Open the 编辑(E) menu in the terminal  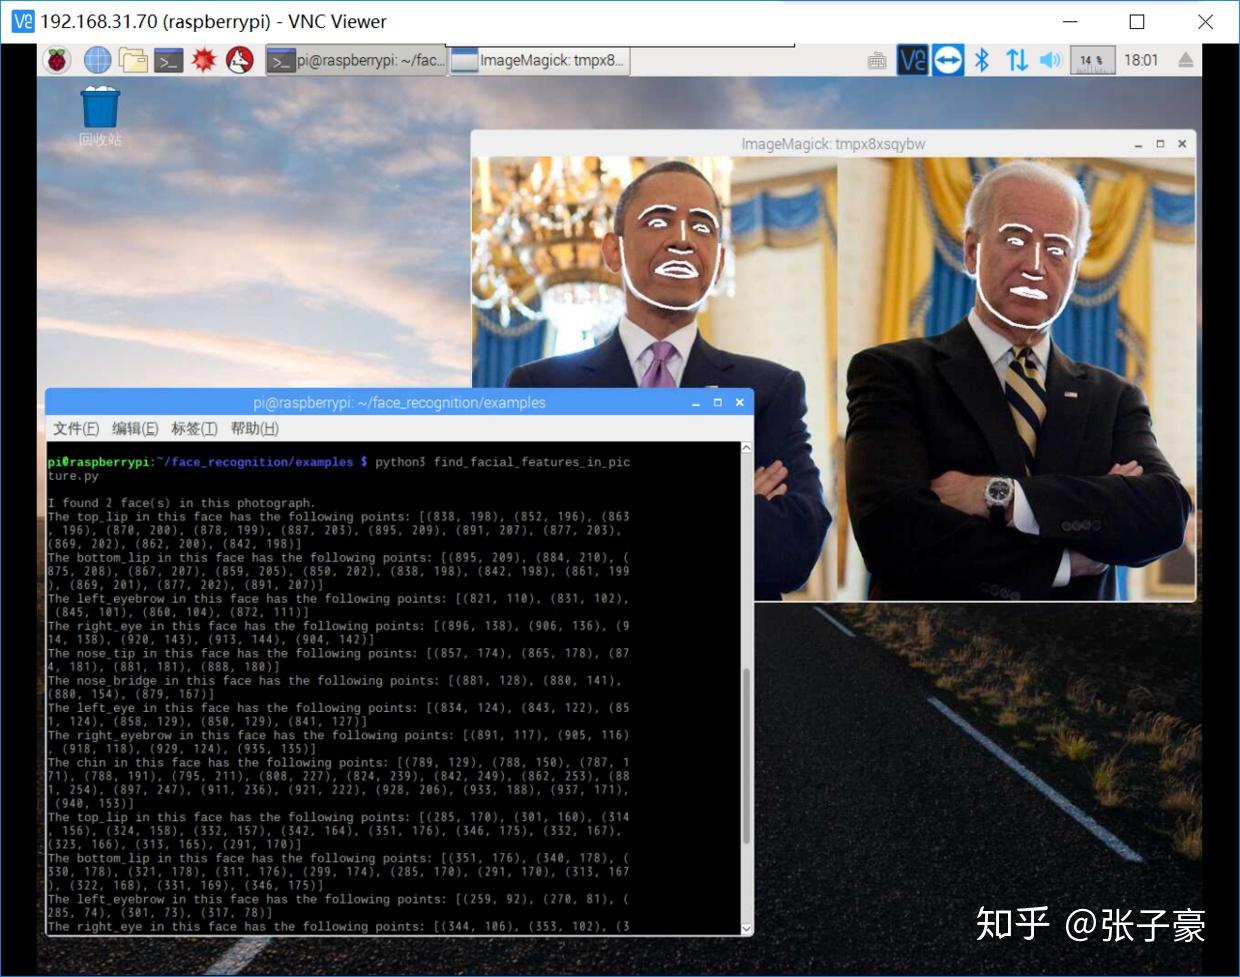137,428
